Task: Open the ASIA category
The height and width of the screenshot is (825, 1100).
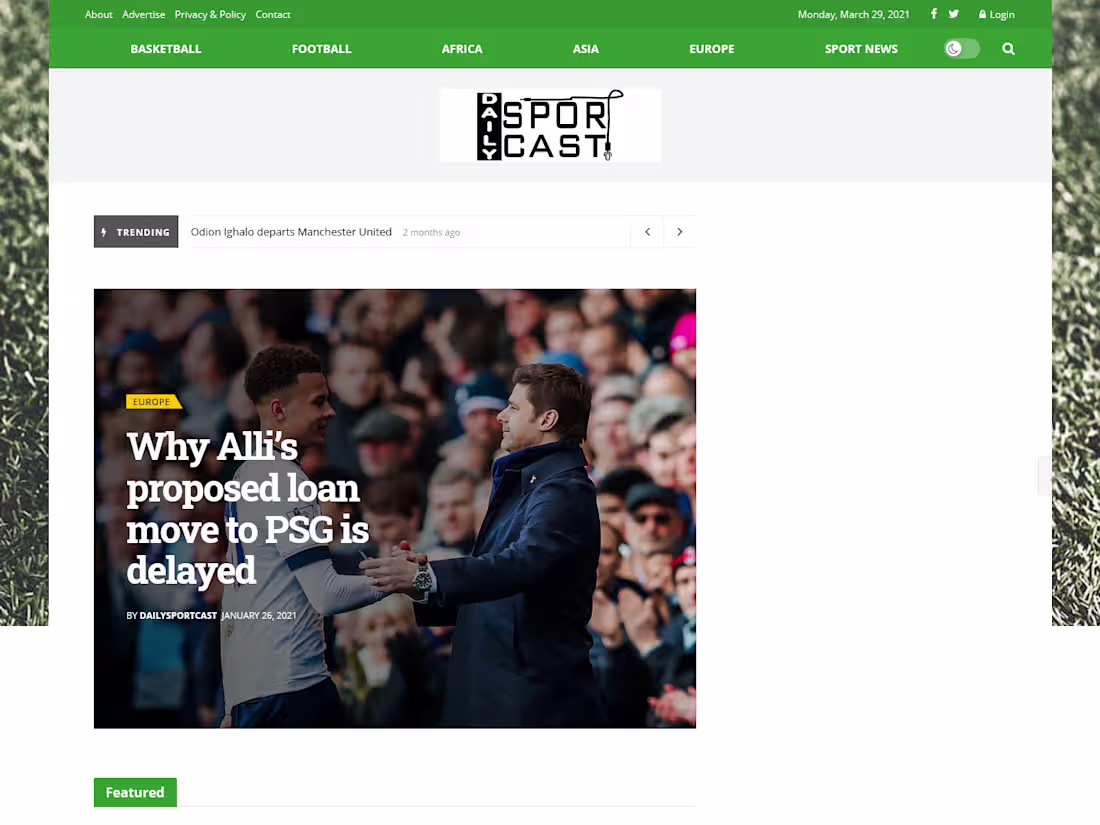Action: (586, 48)
